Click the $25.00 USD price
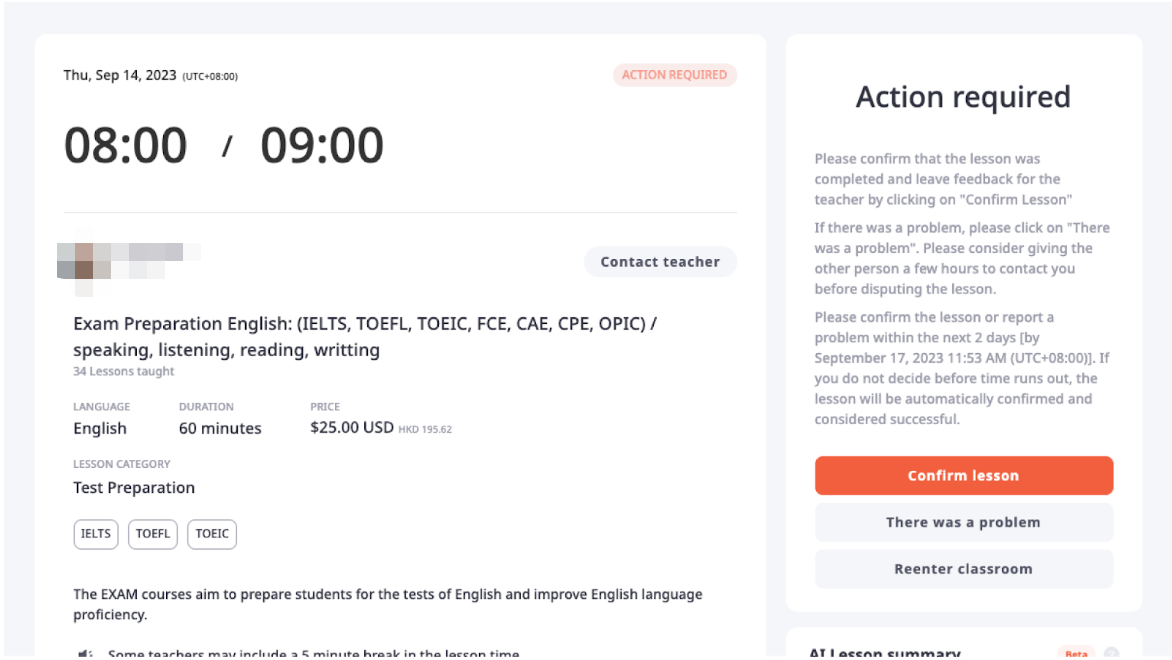 [352, 428]
